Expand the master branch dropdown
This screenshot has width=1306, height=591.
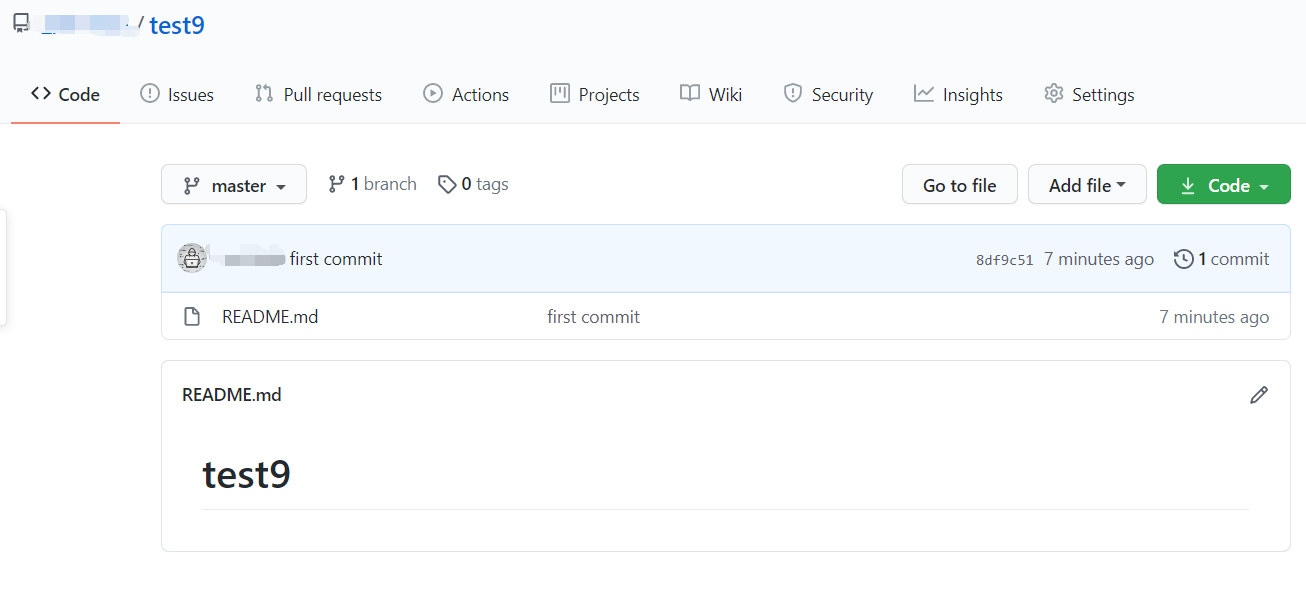point(234,185)
